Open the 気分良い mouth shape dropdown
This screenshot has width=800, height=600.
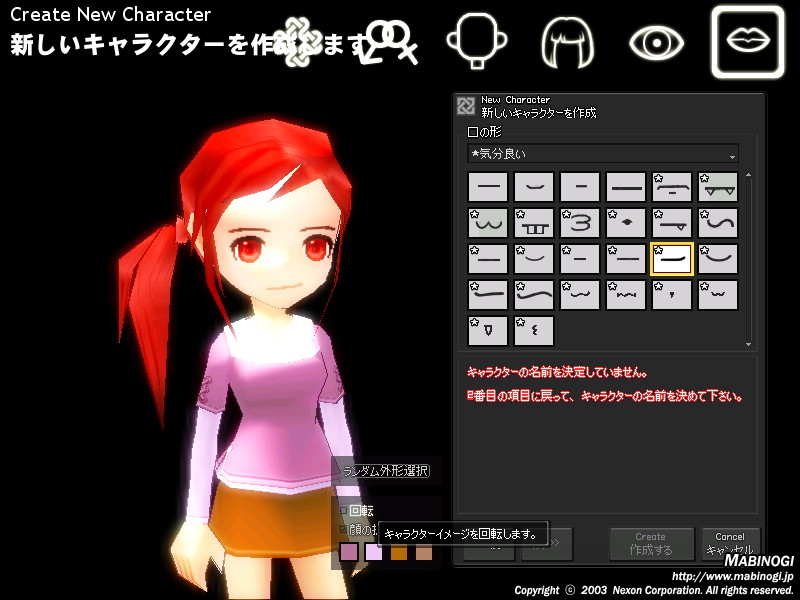[603, 154]
